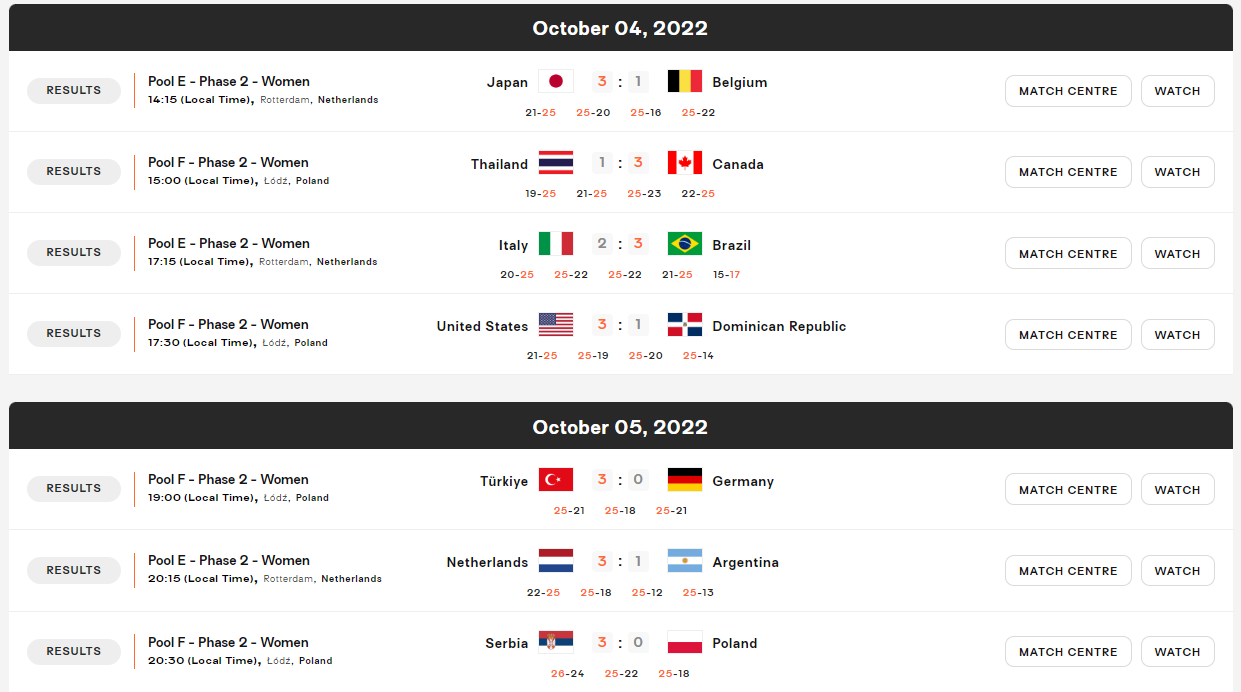Click the Italy vs Brazil score 2:3
The image size is (1241, 692).
coord(620,244)
